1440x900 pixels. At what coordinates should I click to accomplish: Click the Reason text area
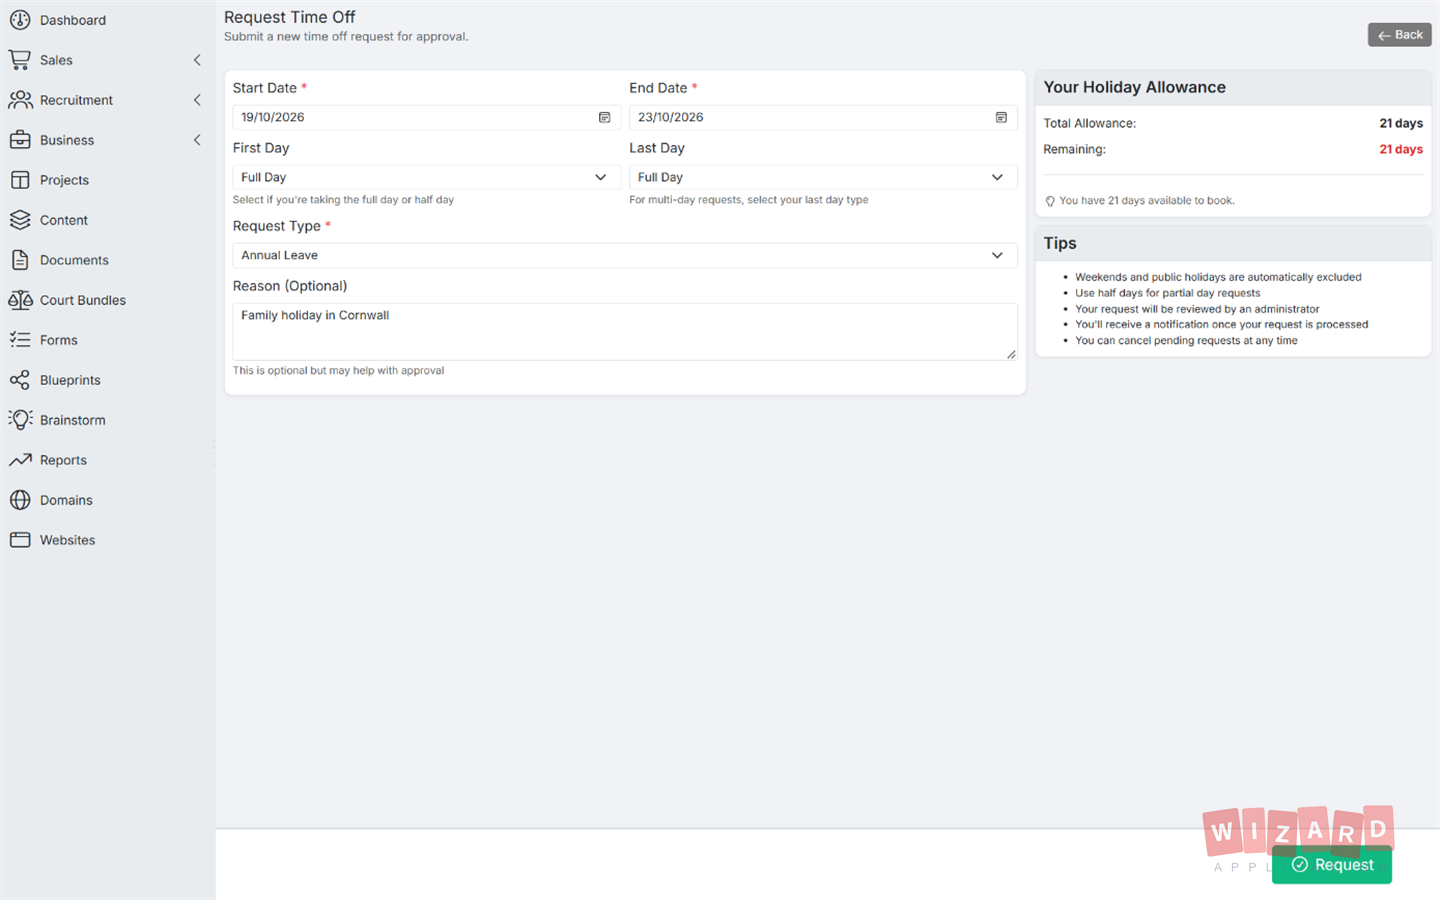pyautogui.click(x=625, y=331)
